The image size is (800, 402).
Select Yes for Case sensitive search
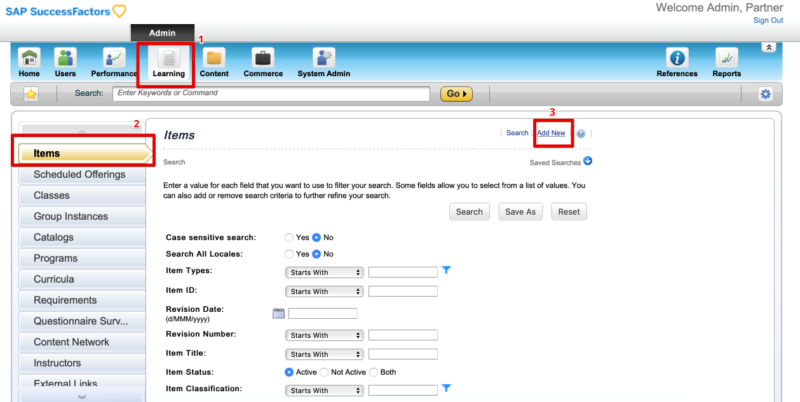289,238
